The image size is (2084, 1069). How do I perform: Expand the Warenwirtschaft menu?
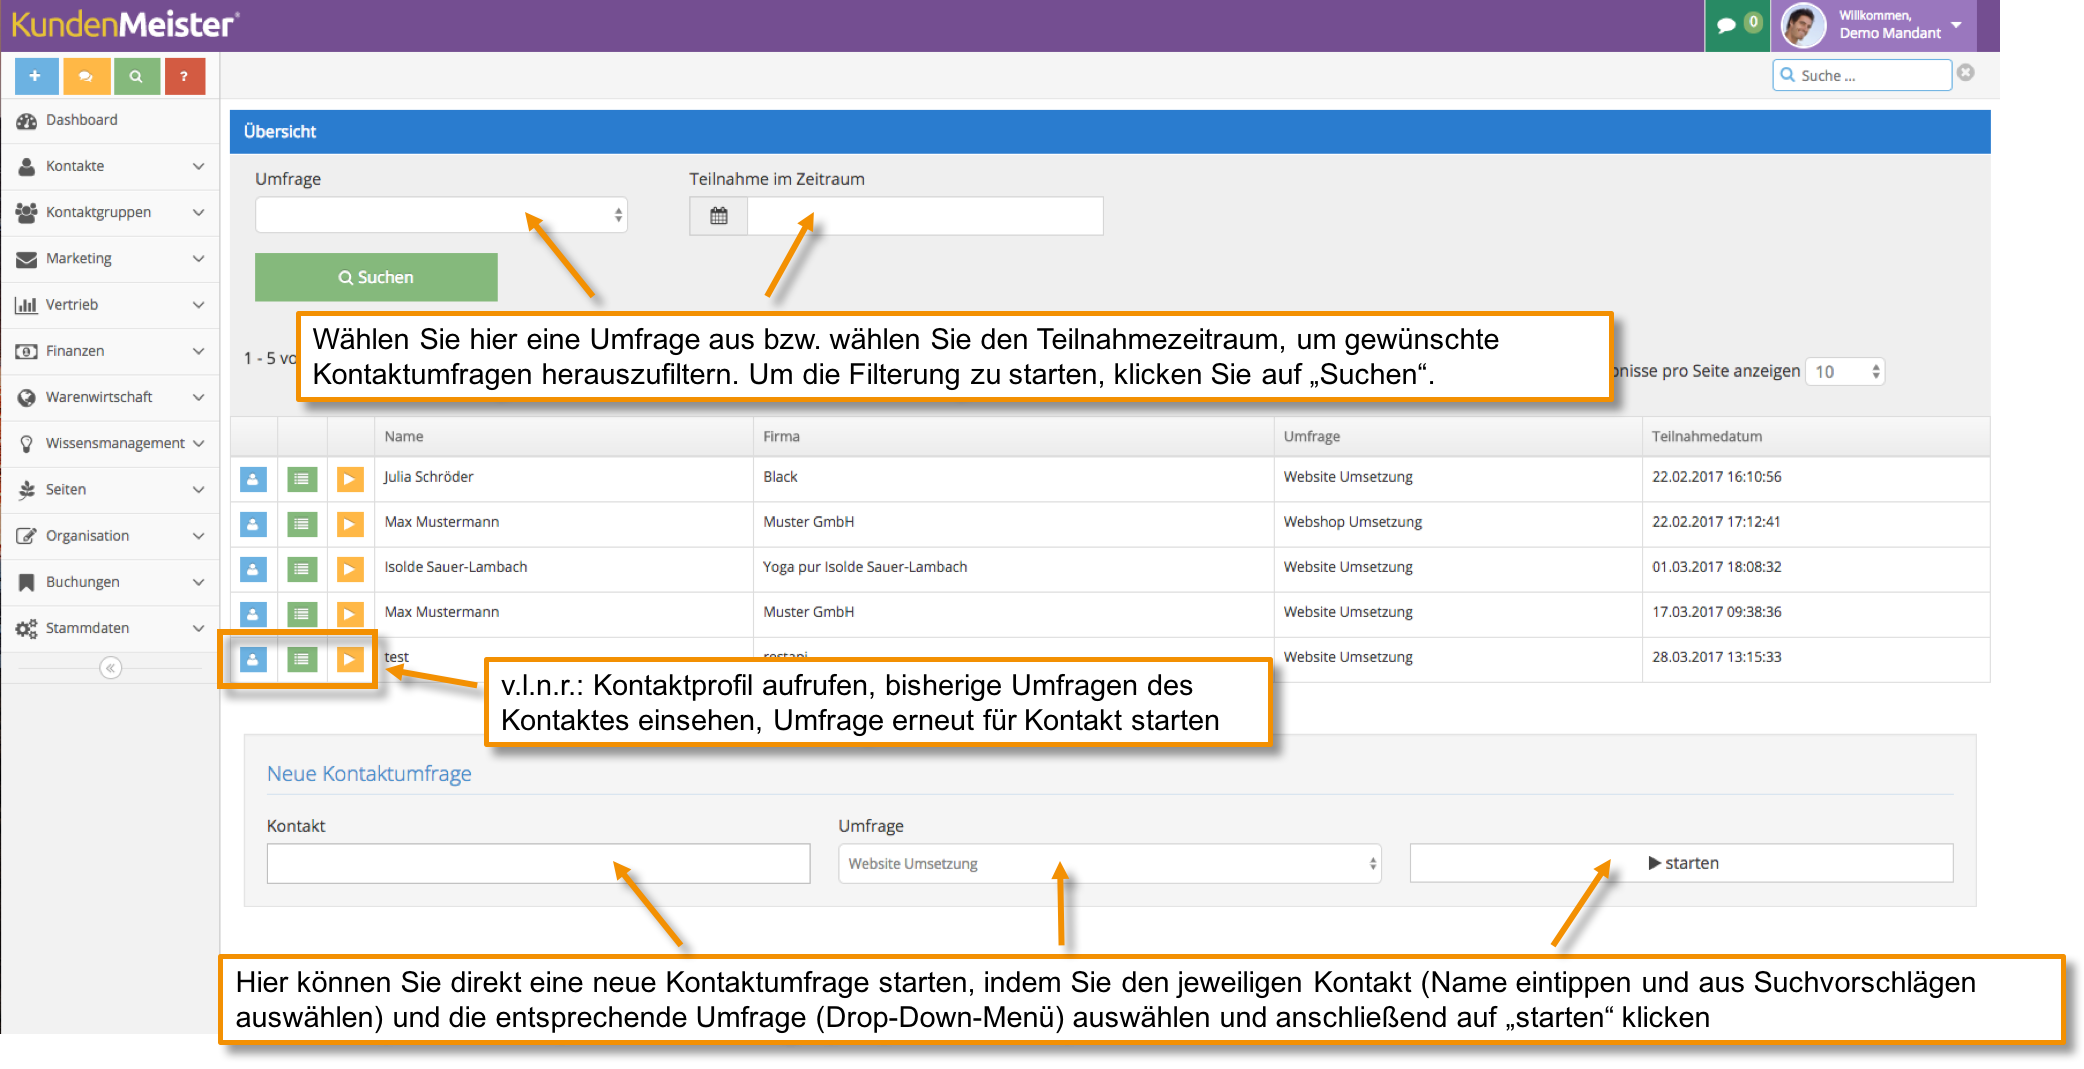pyautogui.click(x=110, y=397)
